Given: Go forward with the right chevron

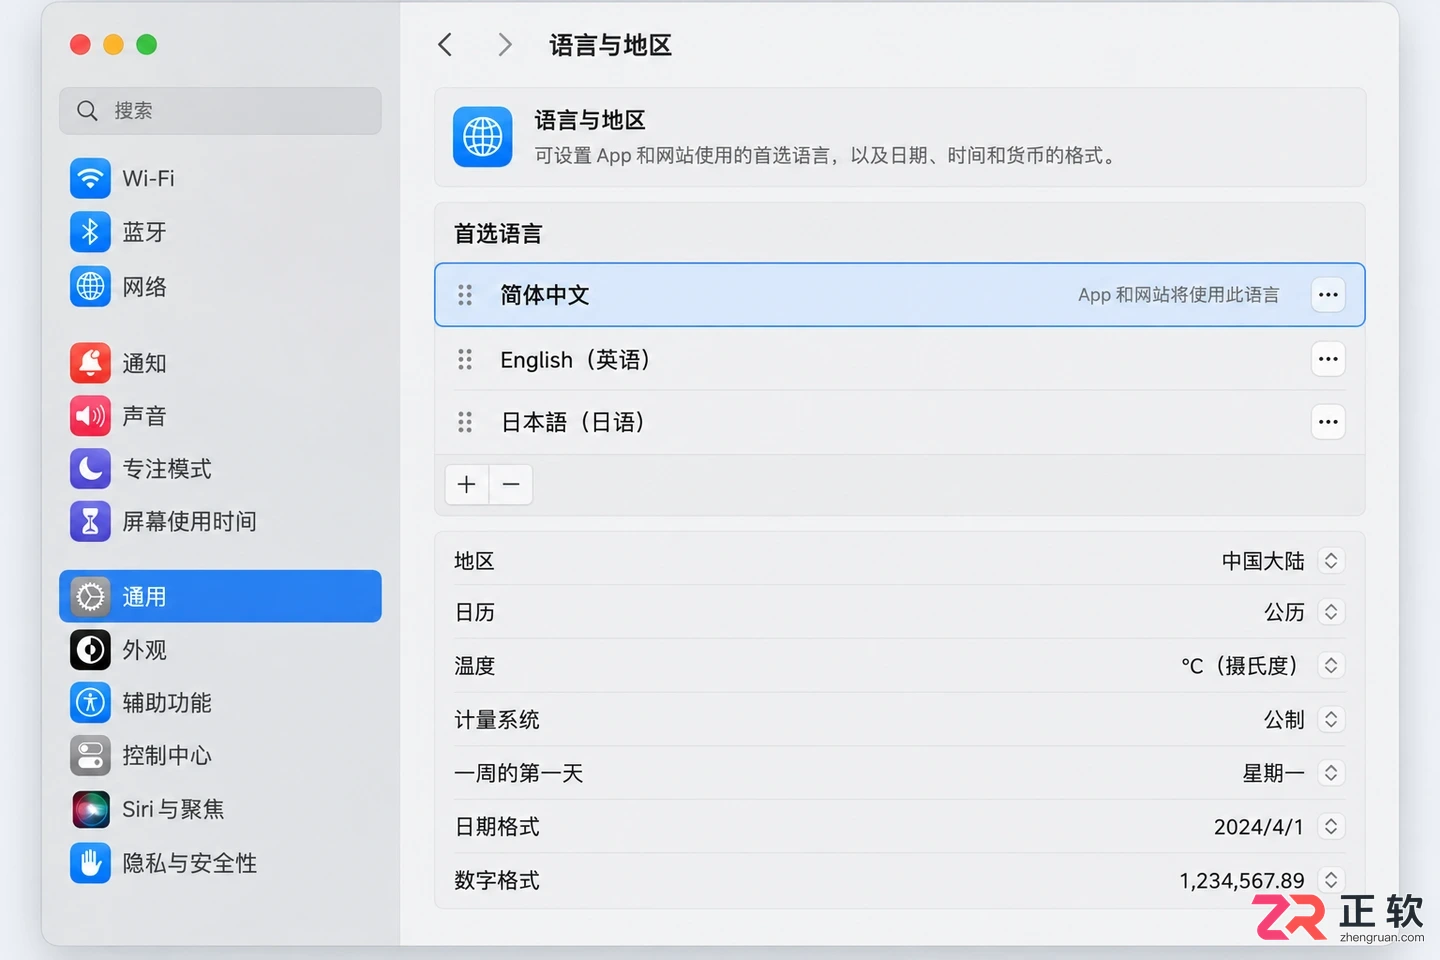Looking at the screenshot, I should (505, 45).
